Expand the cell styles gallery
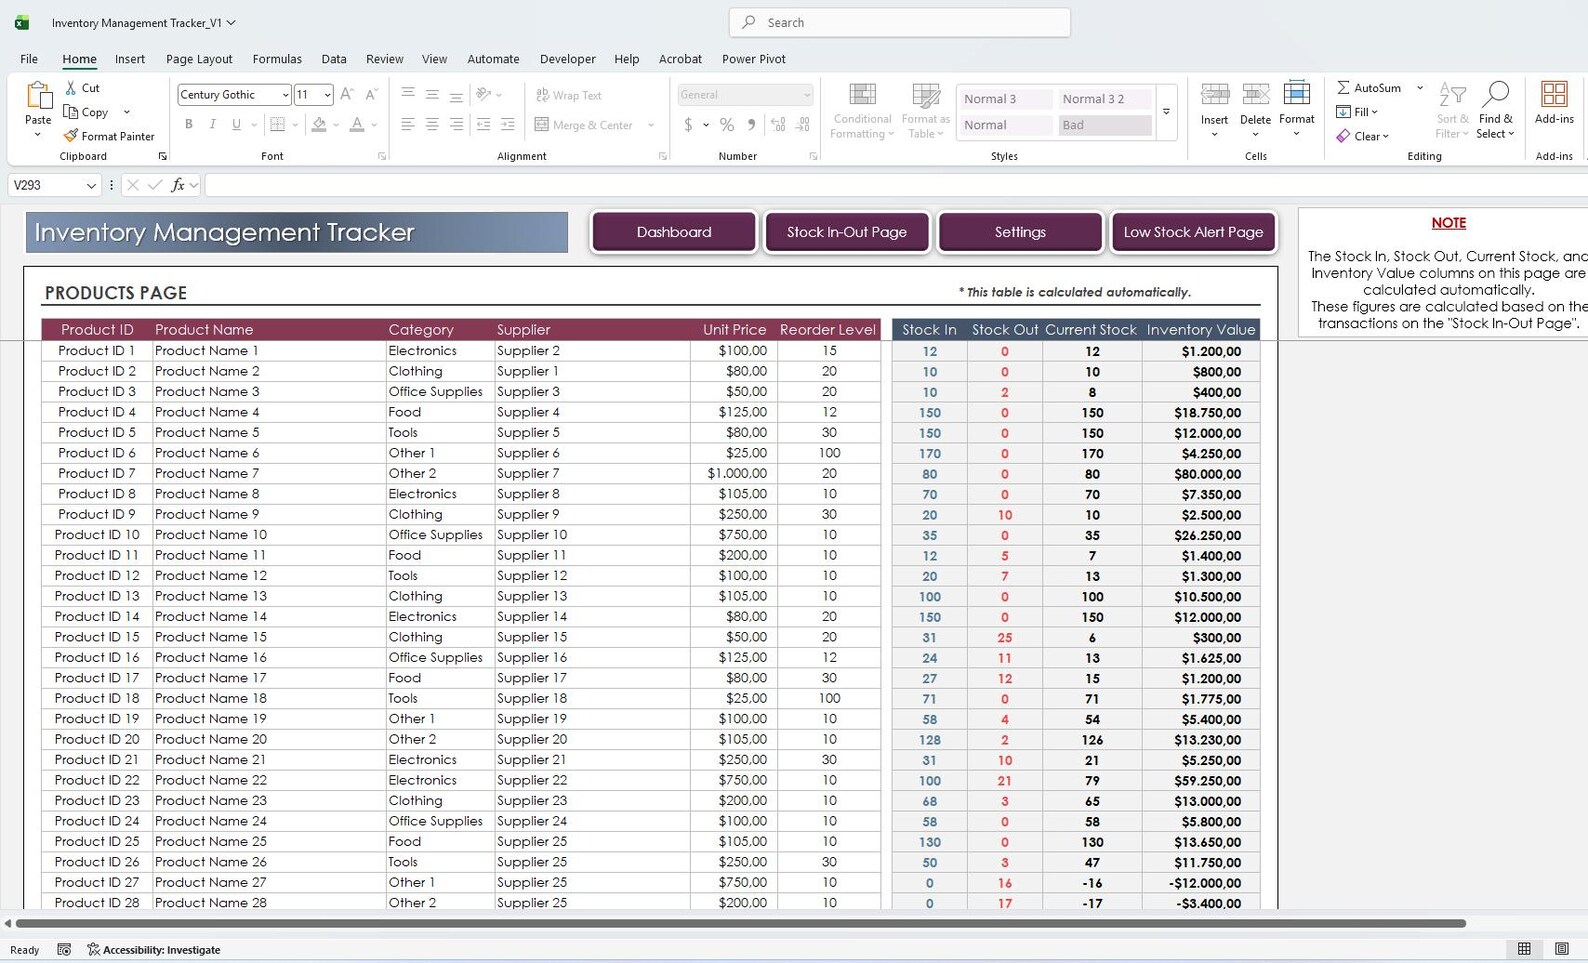1588x963 pixels. click(x=1166, y=112)
